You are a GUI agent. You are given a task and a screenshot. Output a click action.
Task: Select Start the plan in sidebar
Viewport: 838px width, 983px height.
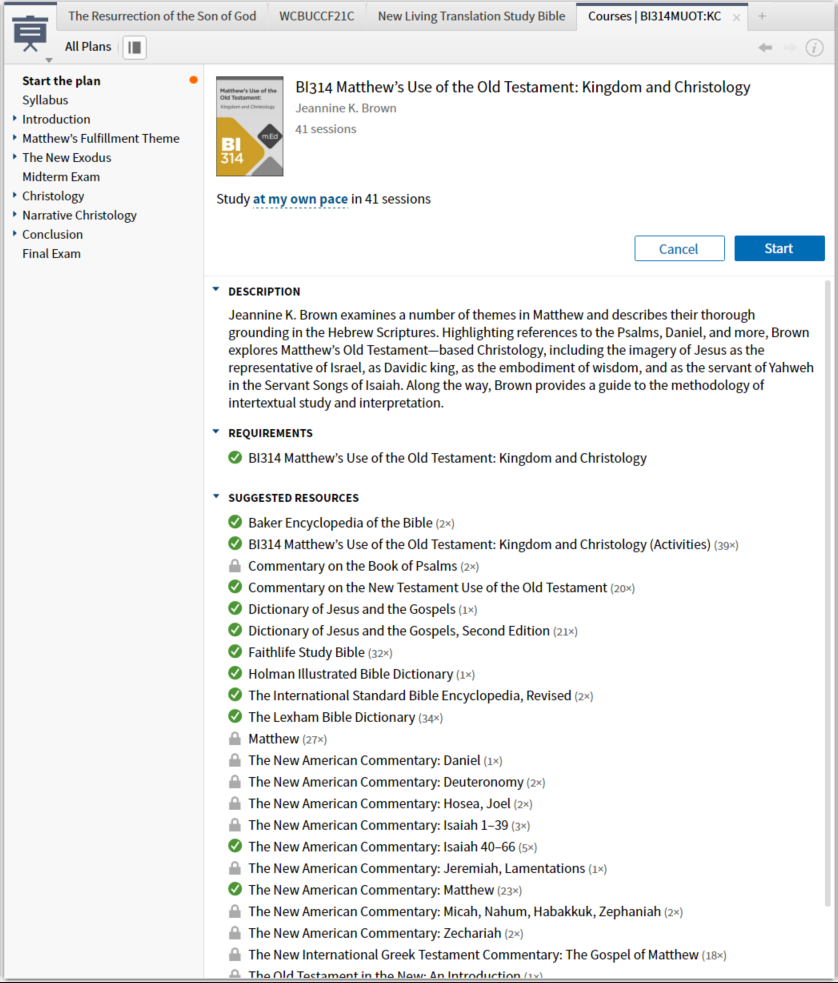pyautogui.click(x=61, y=81)
